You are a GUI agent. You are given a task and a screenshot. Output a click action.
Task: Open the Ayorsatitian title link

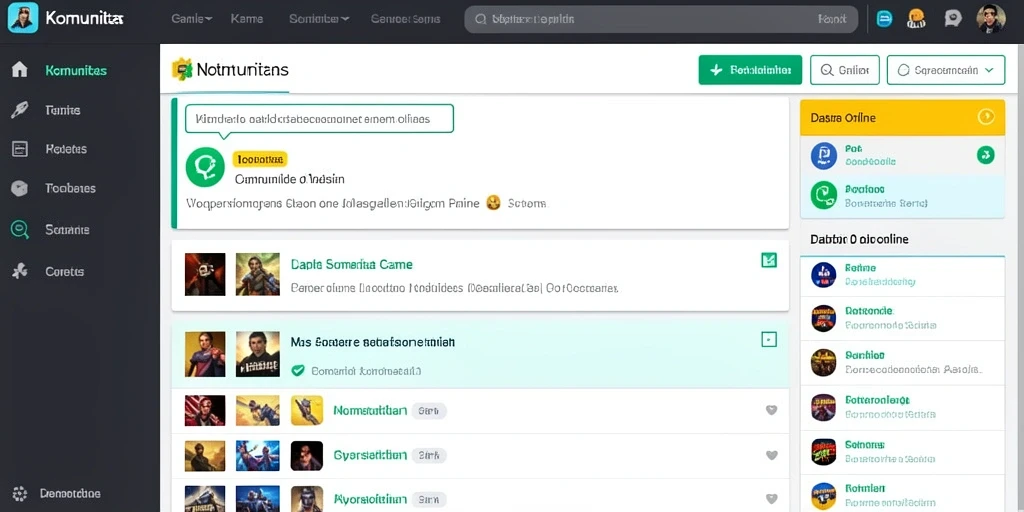(x=370, y=499)
